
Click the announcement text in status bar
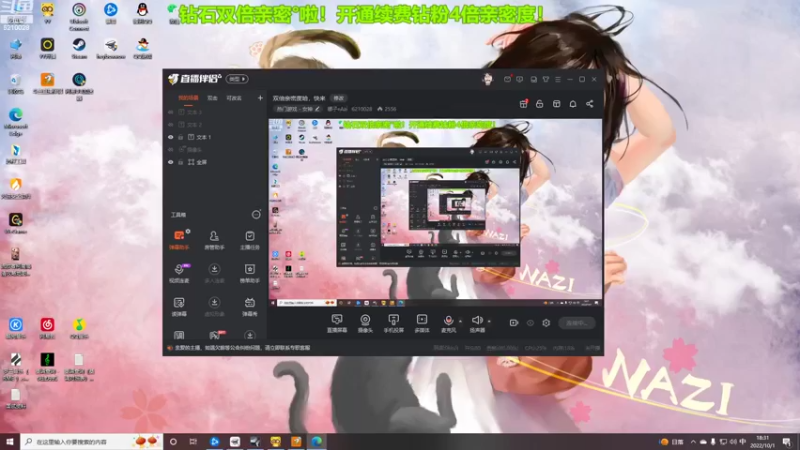point(242,348)
